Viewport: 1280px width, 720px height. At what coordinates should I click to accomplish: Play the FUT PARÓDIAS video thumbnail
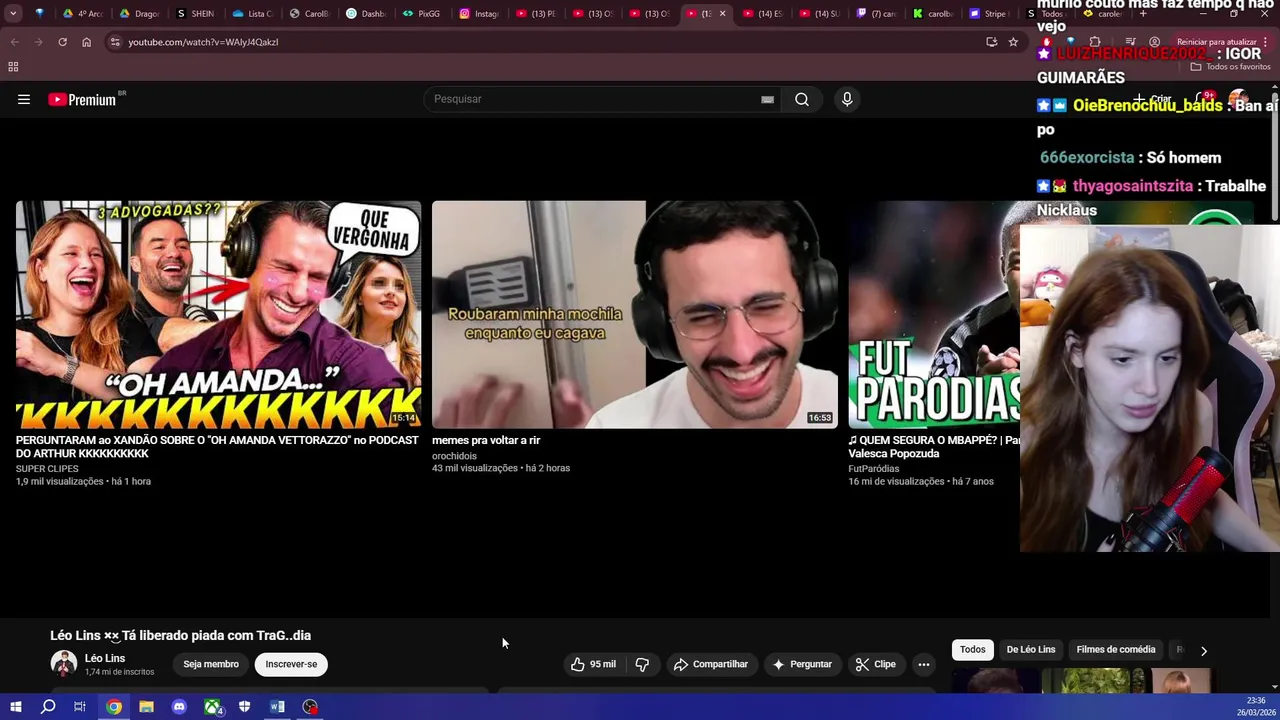pyautogui.click(x=934, y=314)
